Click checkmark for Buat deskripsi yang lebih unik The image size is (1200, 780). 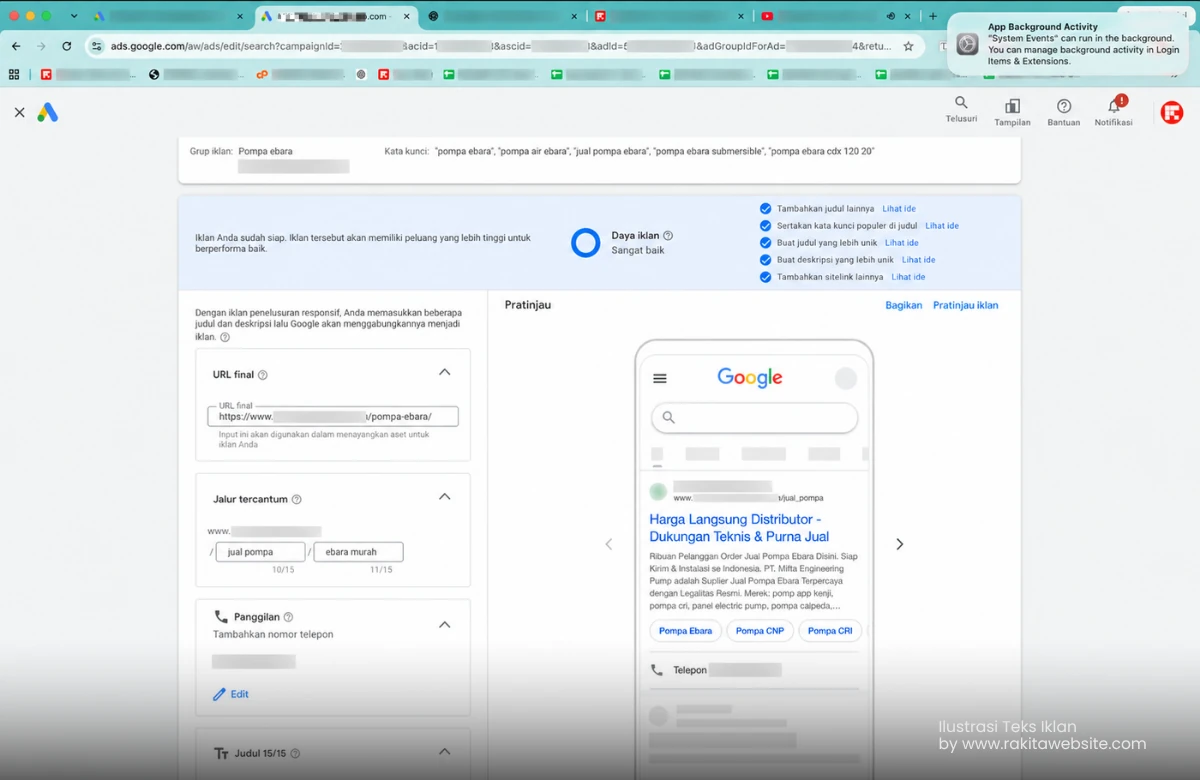click(x=765, y=260)
